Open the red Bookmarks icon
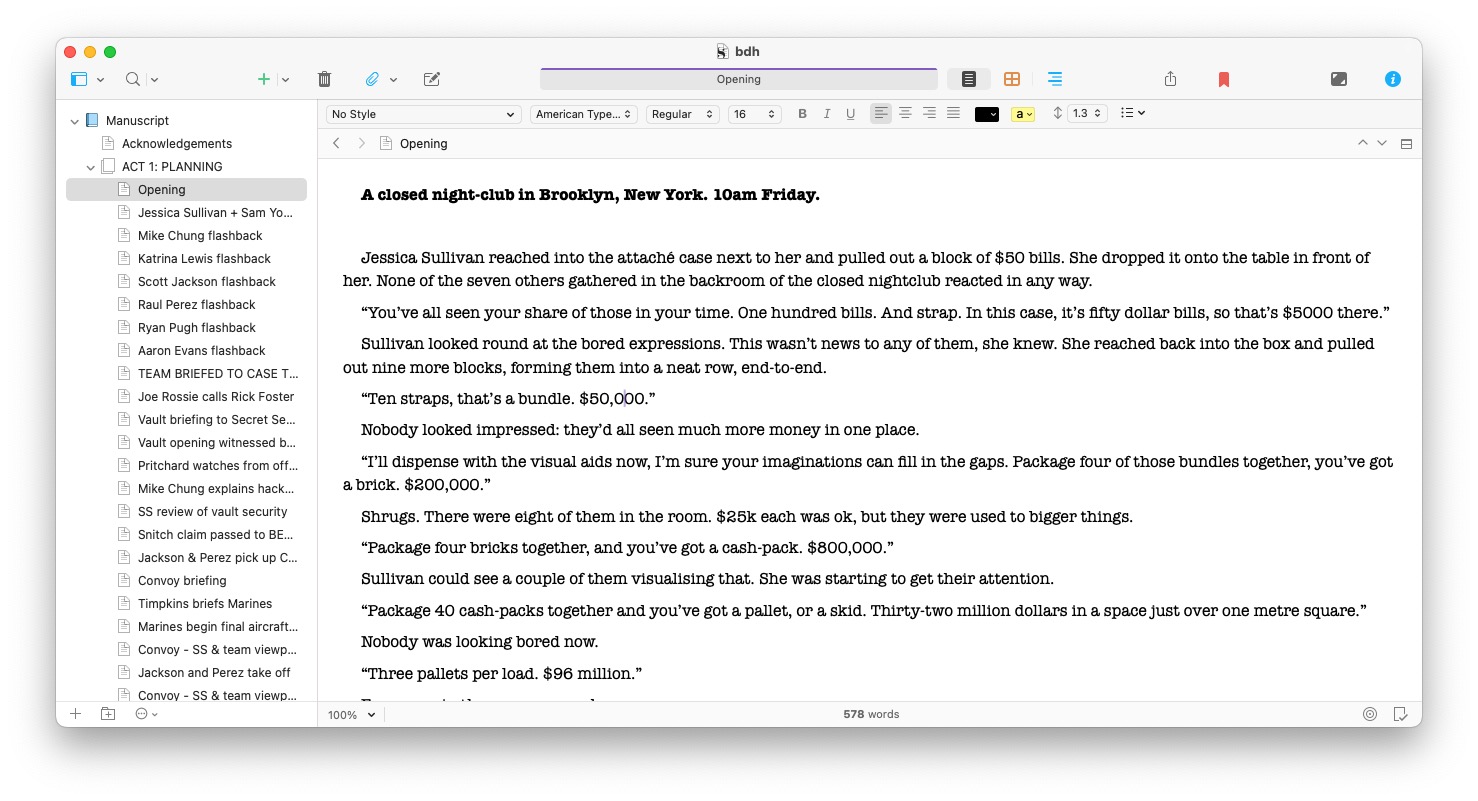This screenshot has height=801, width=1478. click(x=1224, y=79)
